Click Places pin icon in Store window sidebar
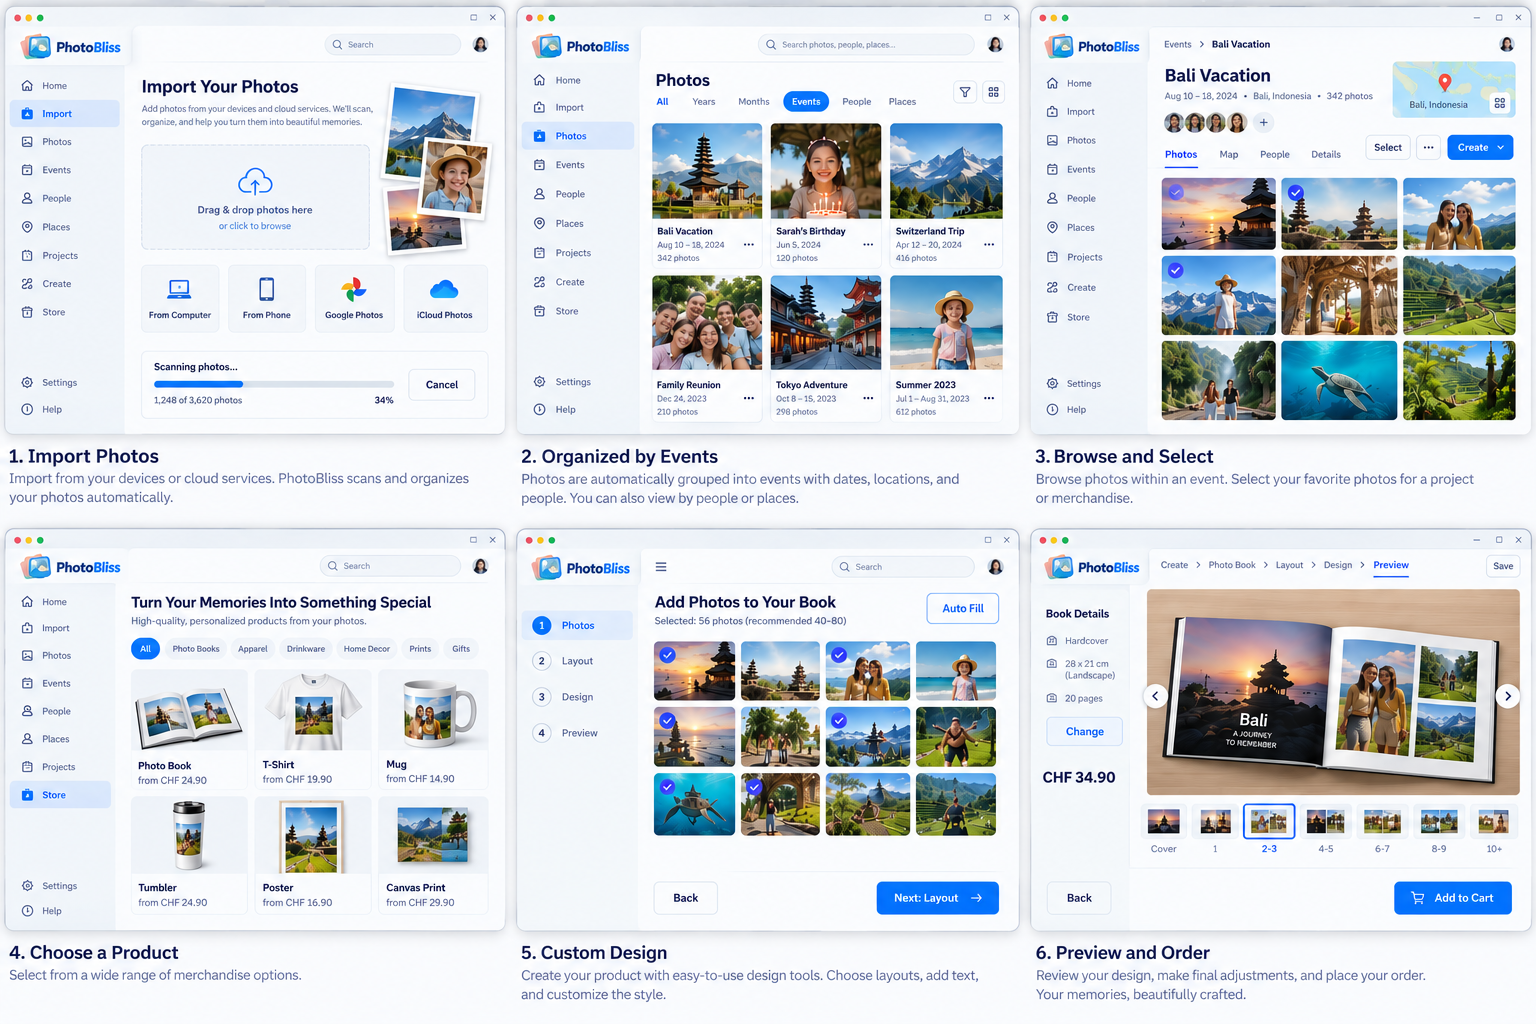 [27, 739]
